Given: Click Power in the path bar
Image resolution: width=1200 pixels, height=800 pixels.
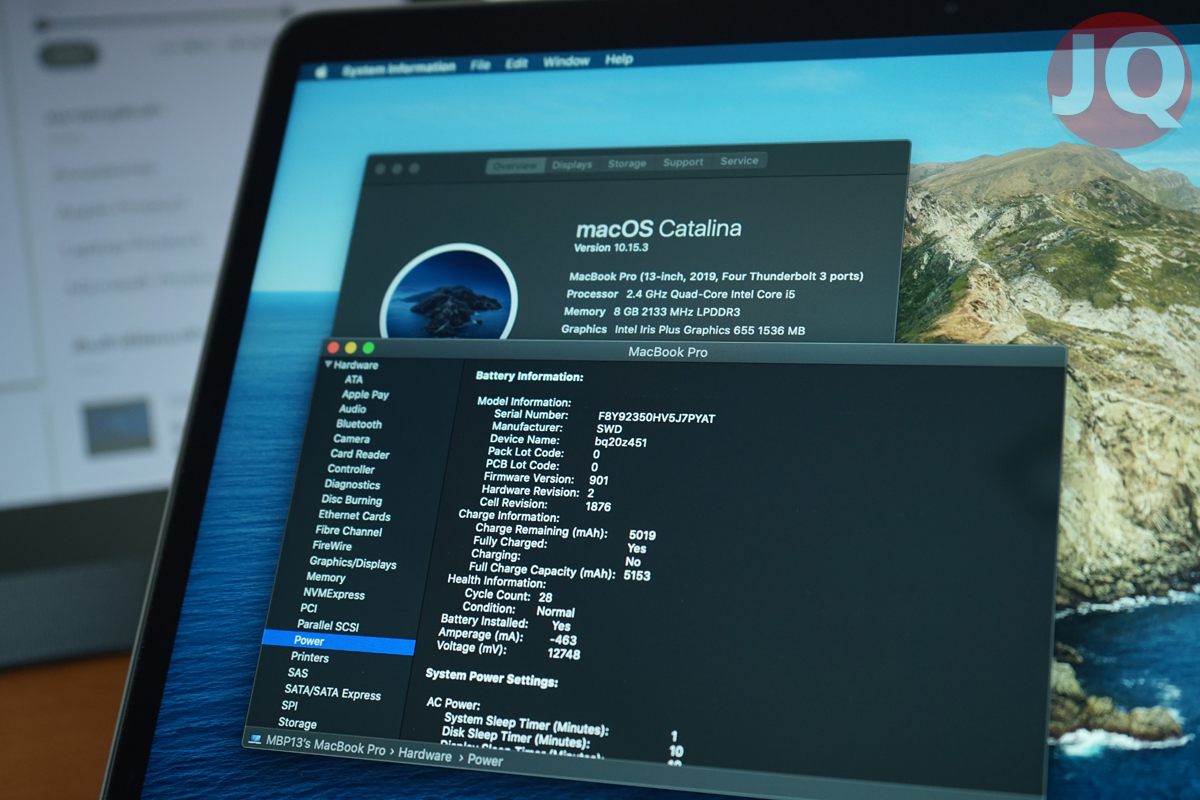Looking at the screenshot, I should (486, 761).
